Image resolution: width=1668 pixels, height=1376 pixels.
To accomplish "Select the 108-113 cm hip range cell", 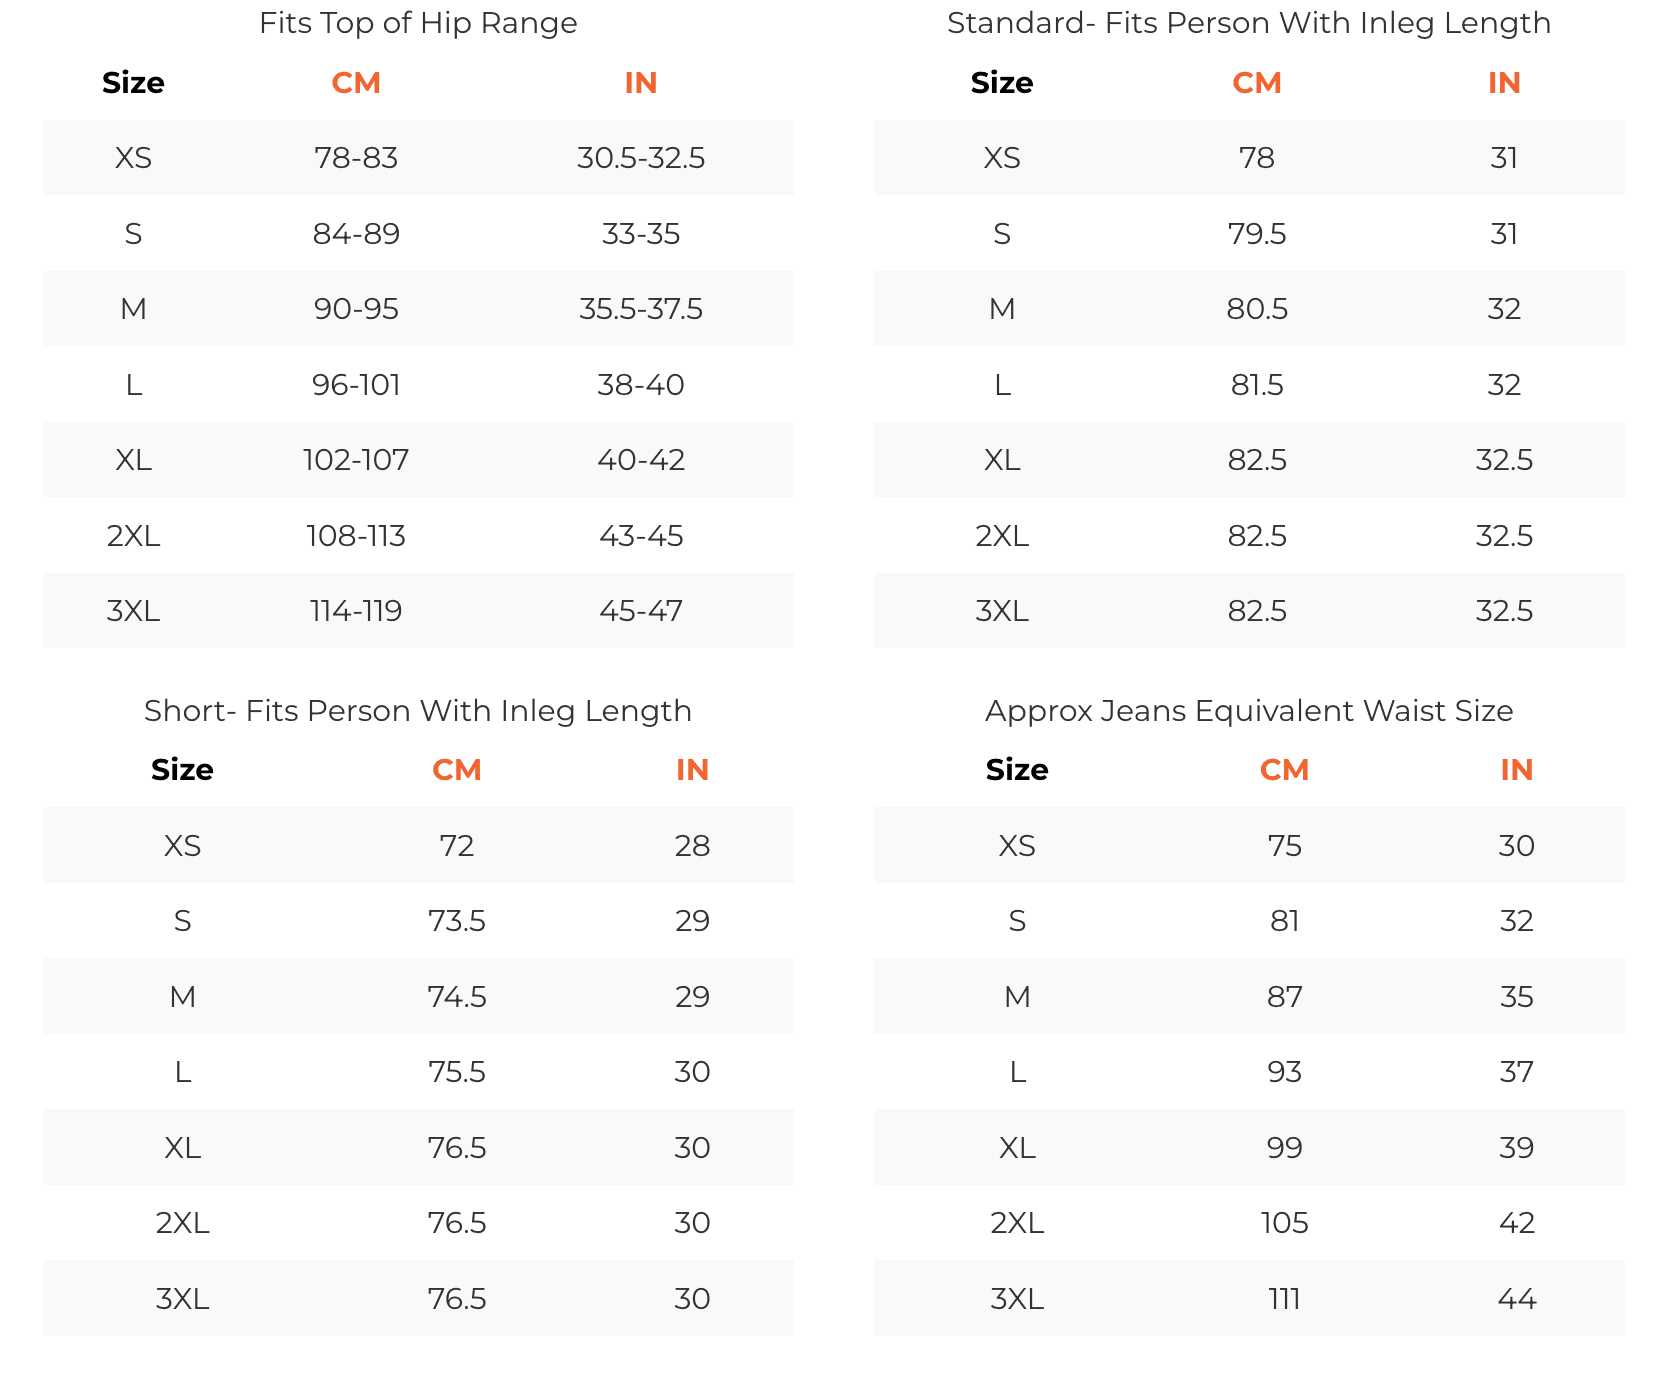I will [356, 536].
